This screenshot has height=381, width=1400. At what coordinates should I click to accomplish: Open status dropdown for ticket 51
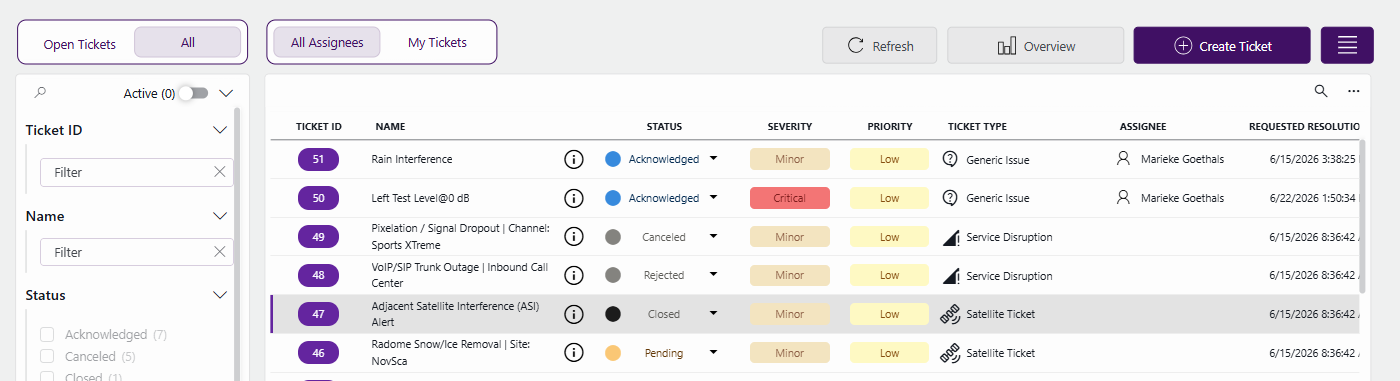pyautogui.click(x=713, y=159)
